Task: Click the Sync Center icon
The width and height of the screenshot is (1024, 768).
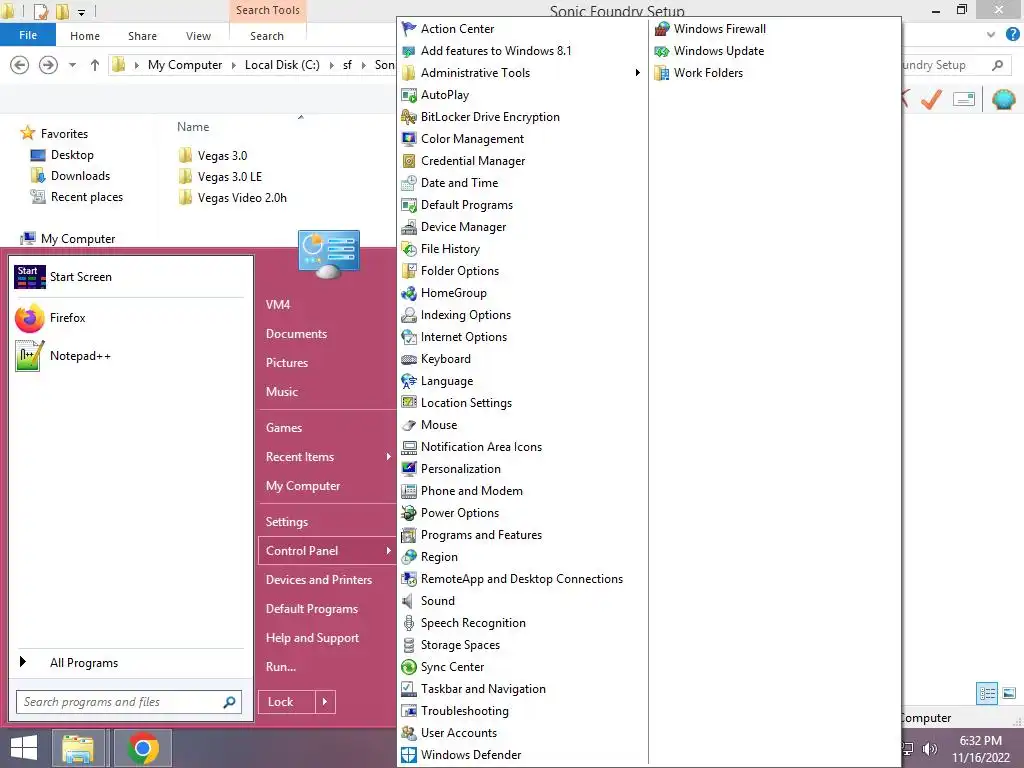Action: 409,667
